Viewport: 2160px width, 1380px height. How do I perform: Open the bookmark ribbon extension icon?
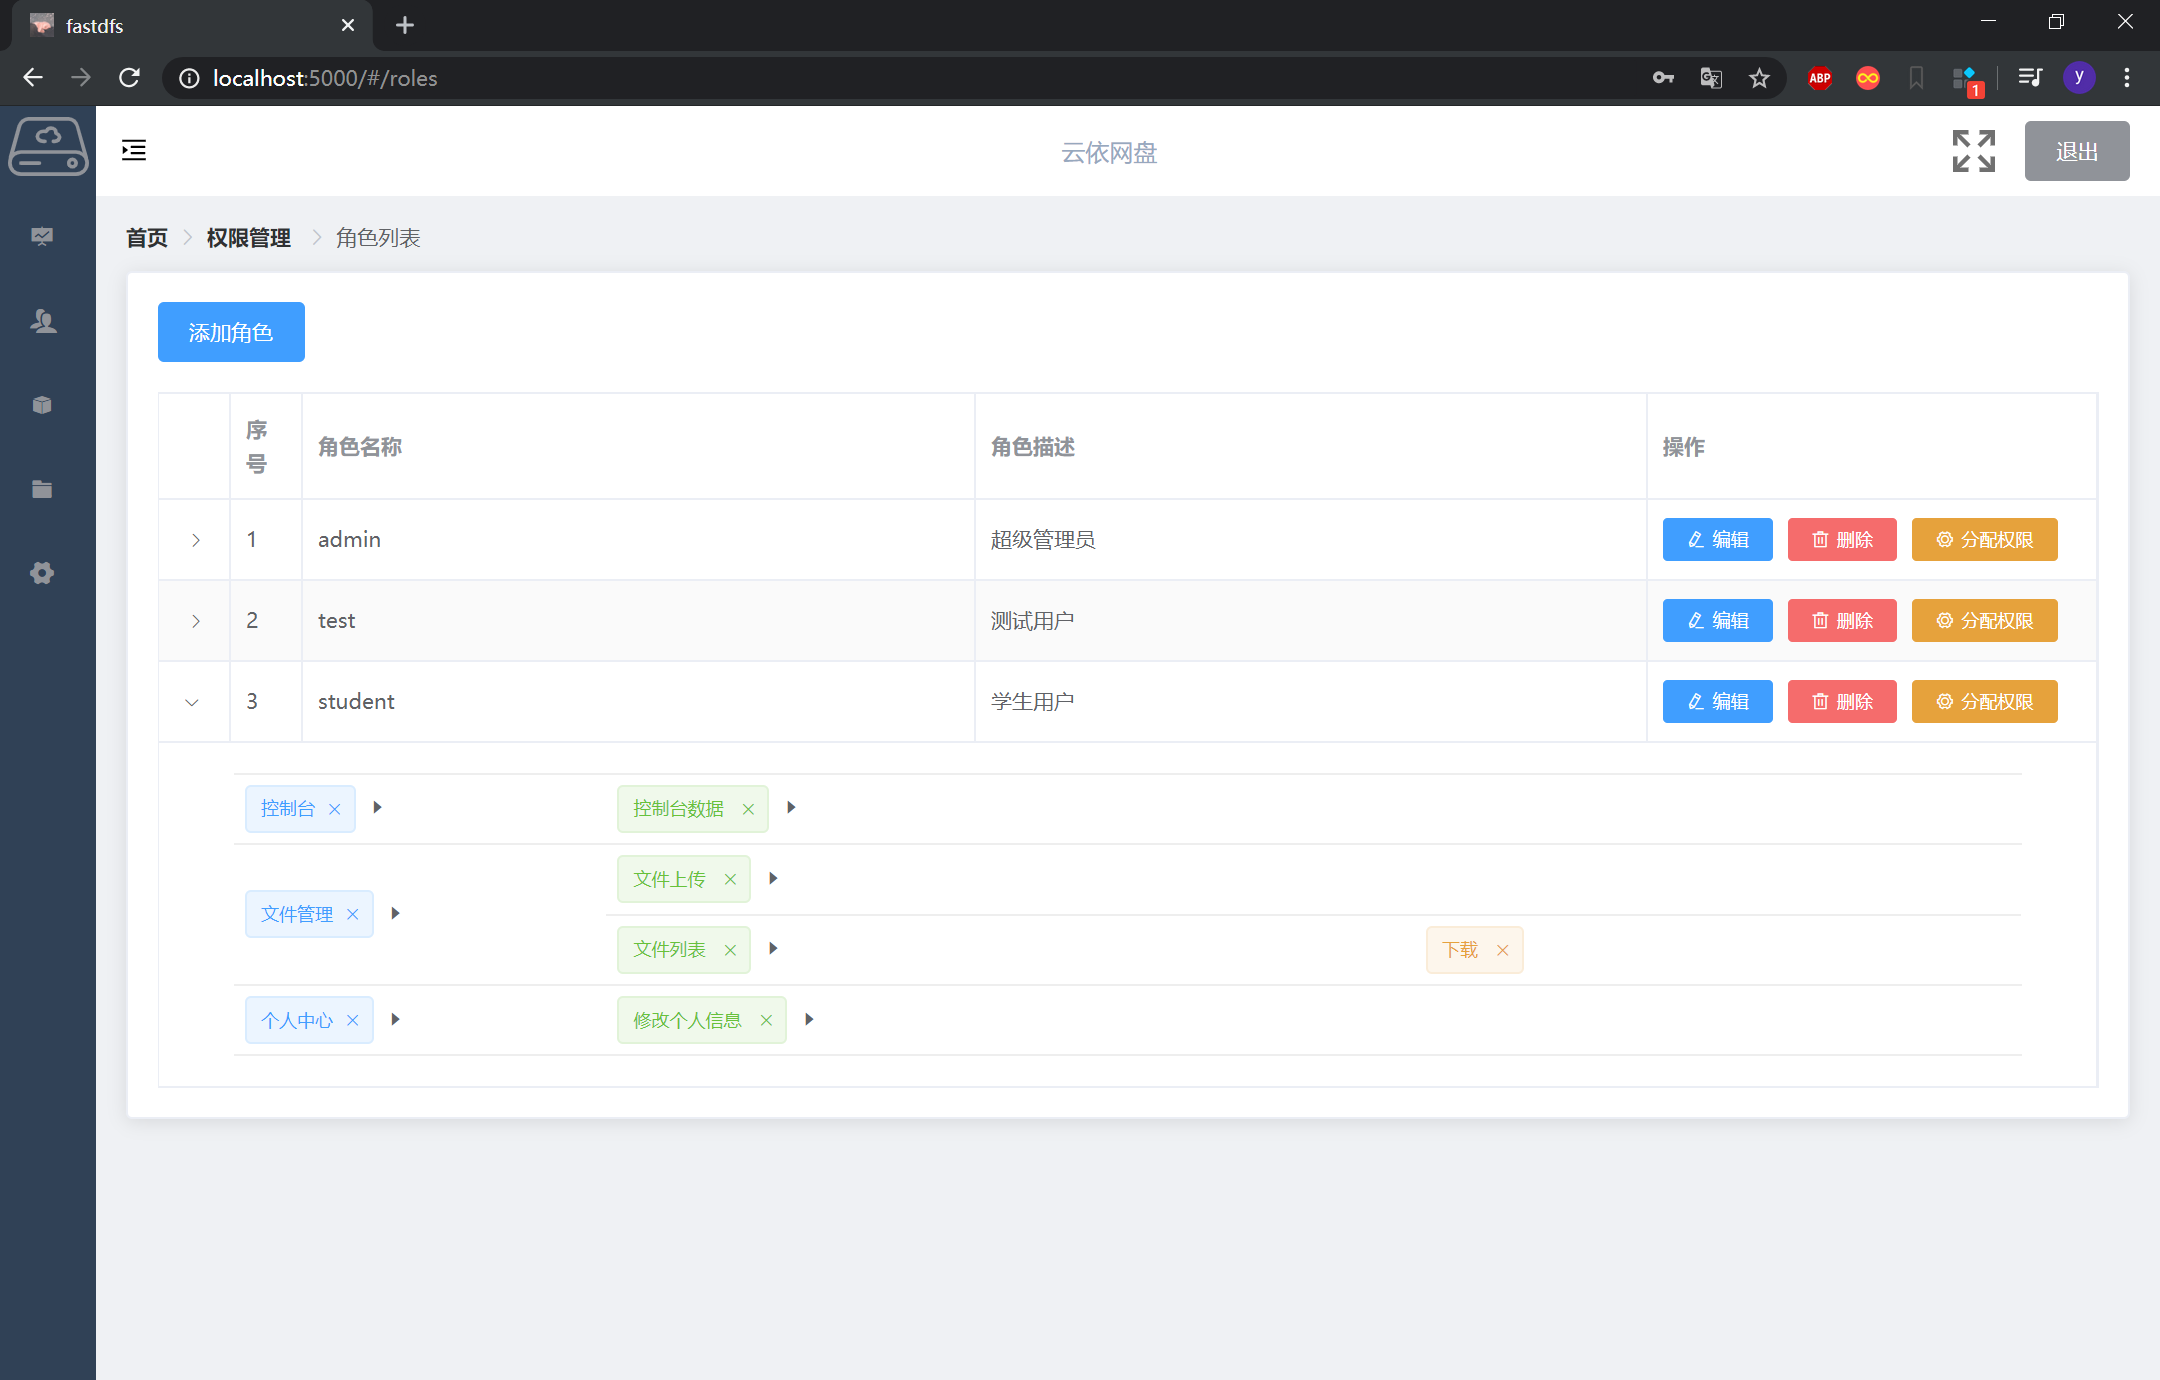(1916, 78)
